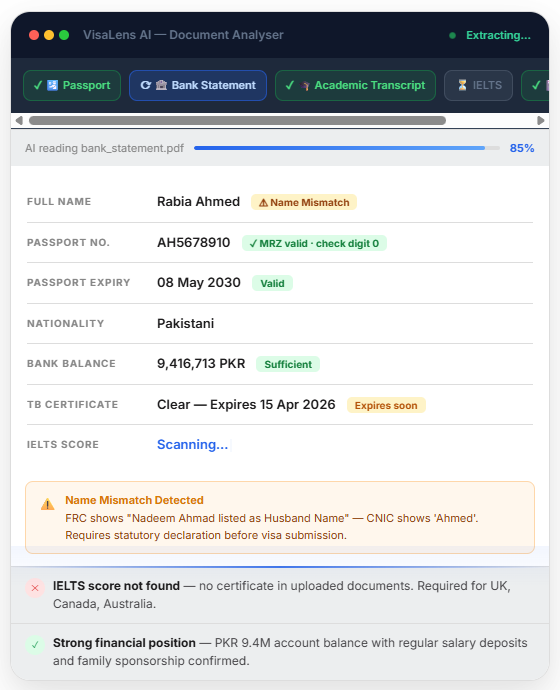The height and width of the screenshot is (690, 560).
Task: Click the Name Mismatch Detected heading
Action: [x=134, y=500]
